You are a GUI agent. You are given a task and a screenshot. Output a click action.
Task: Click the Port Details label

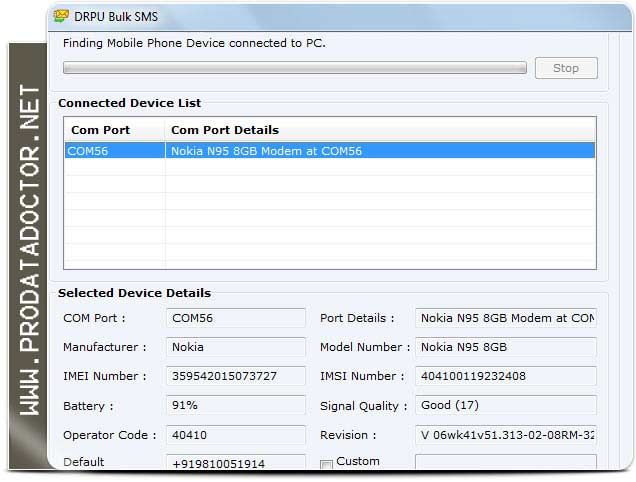pyautogui.click(x=357, y=318)
